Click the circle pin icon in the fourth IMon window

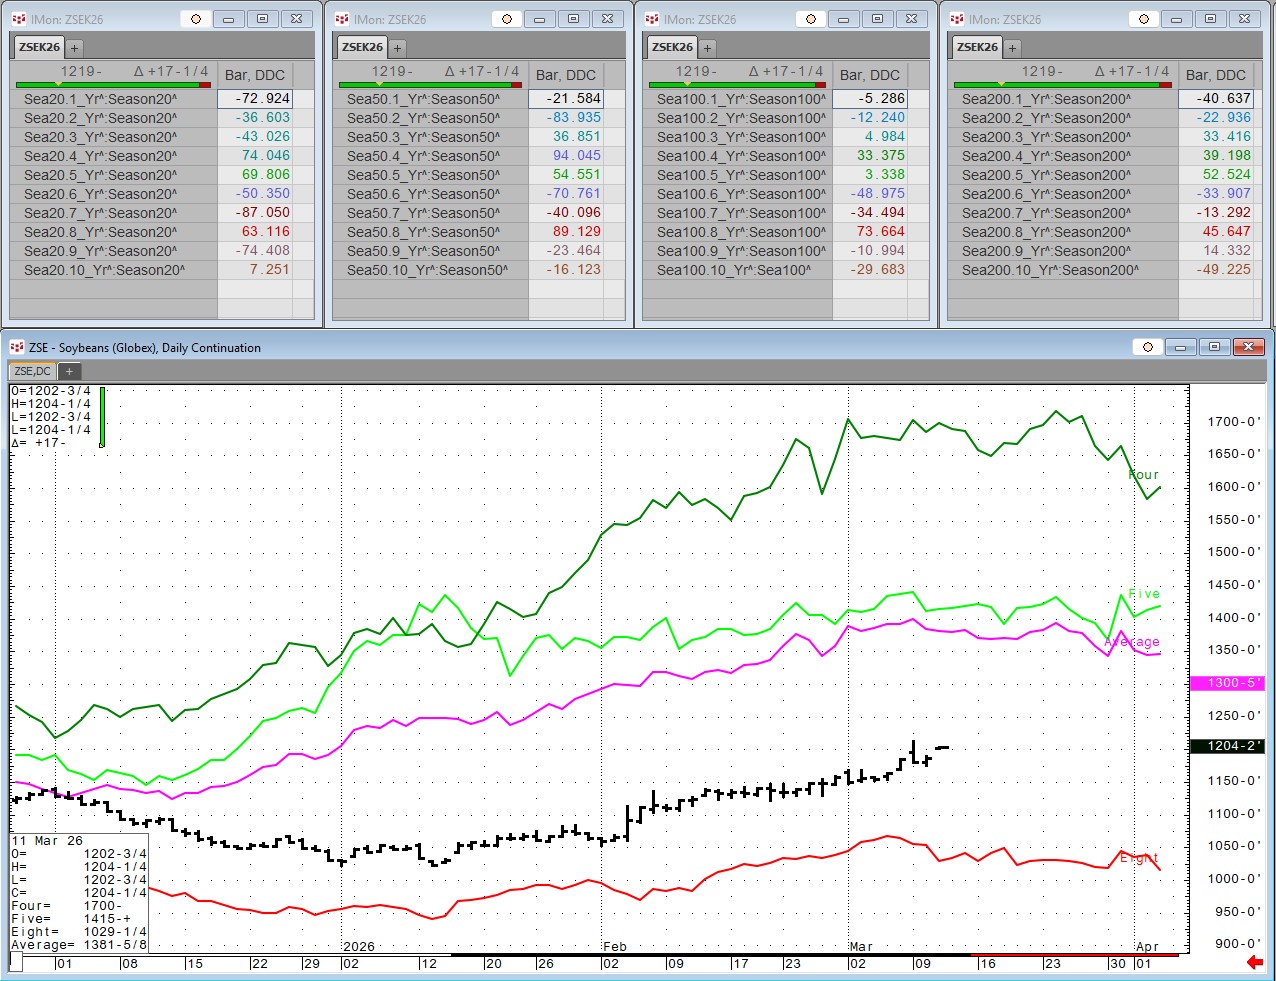pyautogui.click(x=1144, y=19)
